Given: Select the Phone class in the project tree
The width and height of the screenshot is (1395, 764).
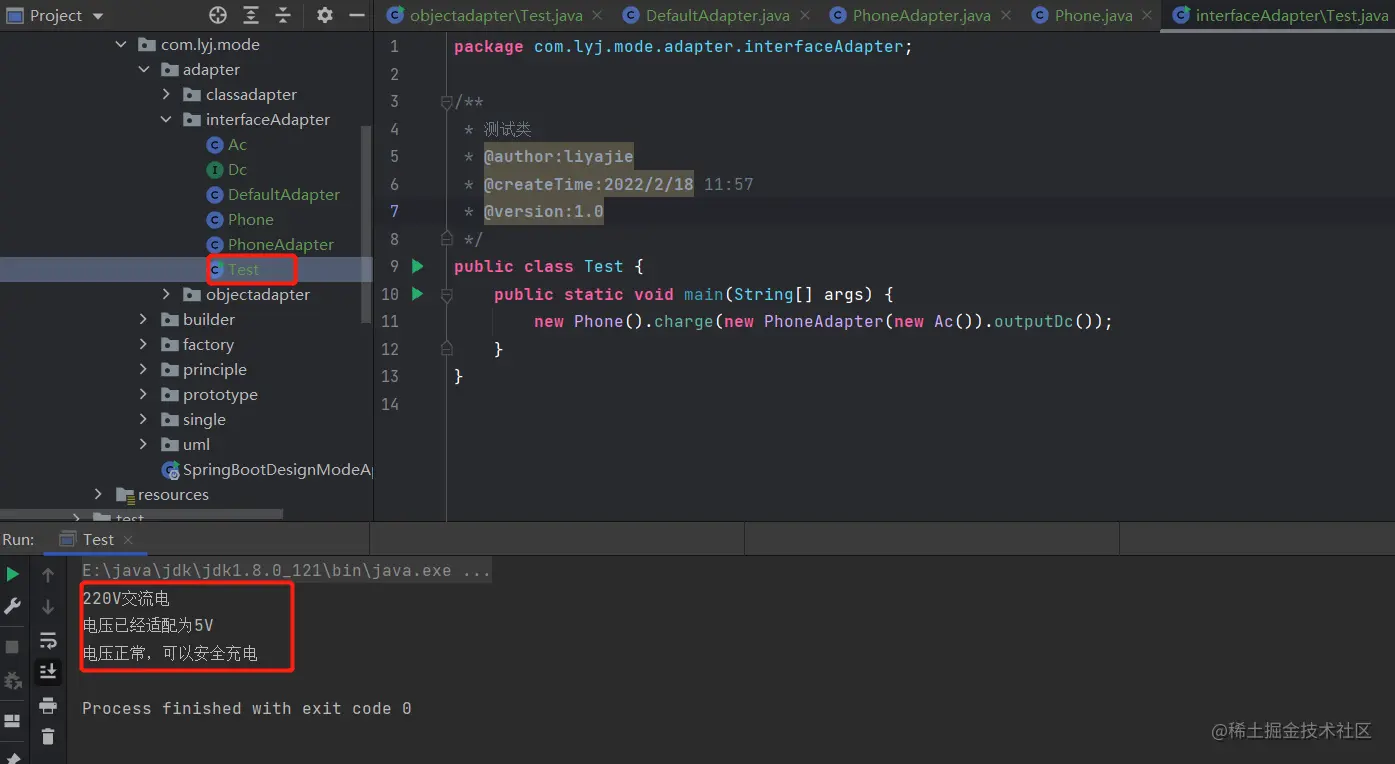Looking at the screenshot, I should pos(240,219).
